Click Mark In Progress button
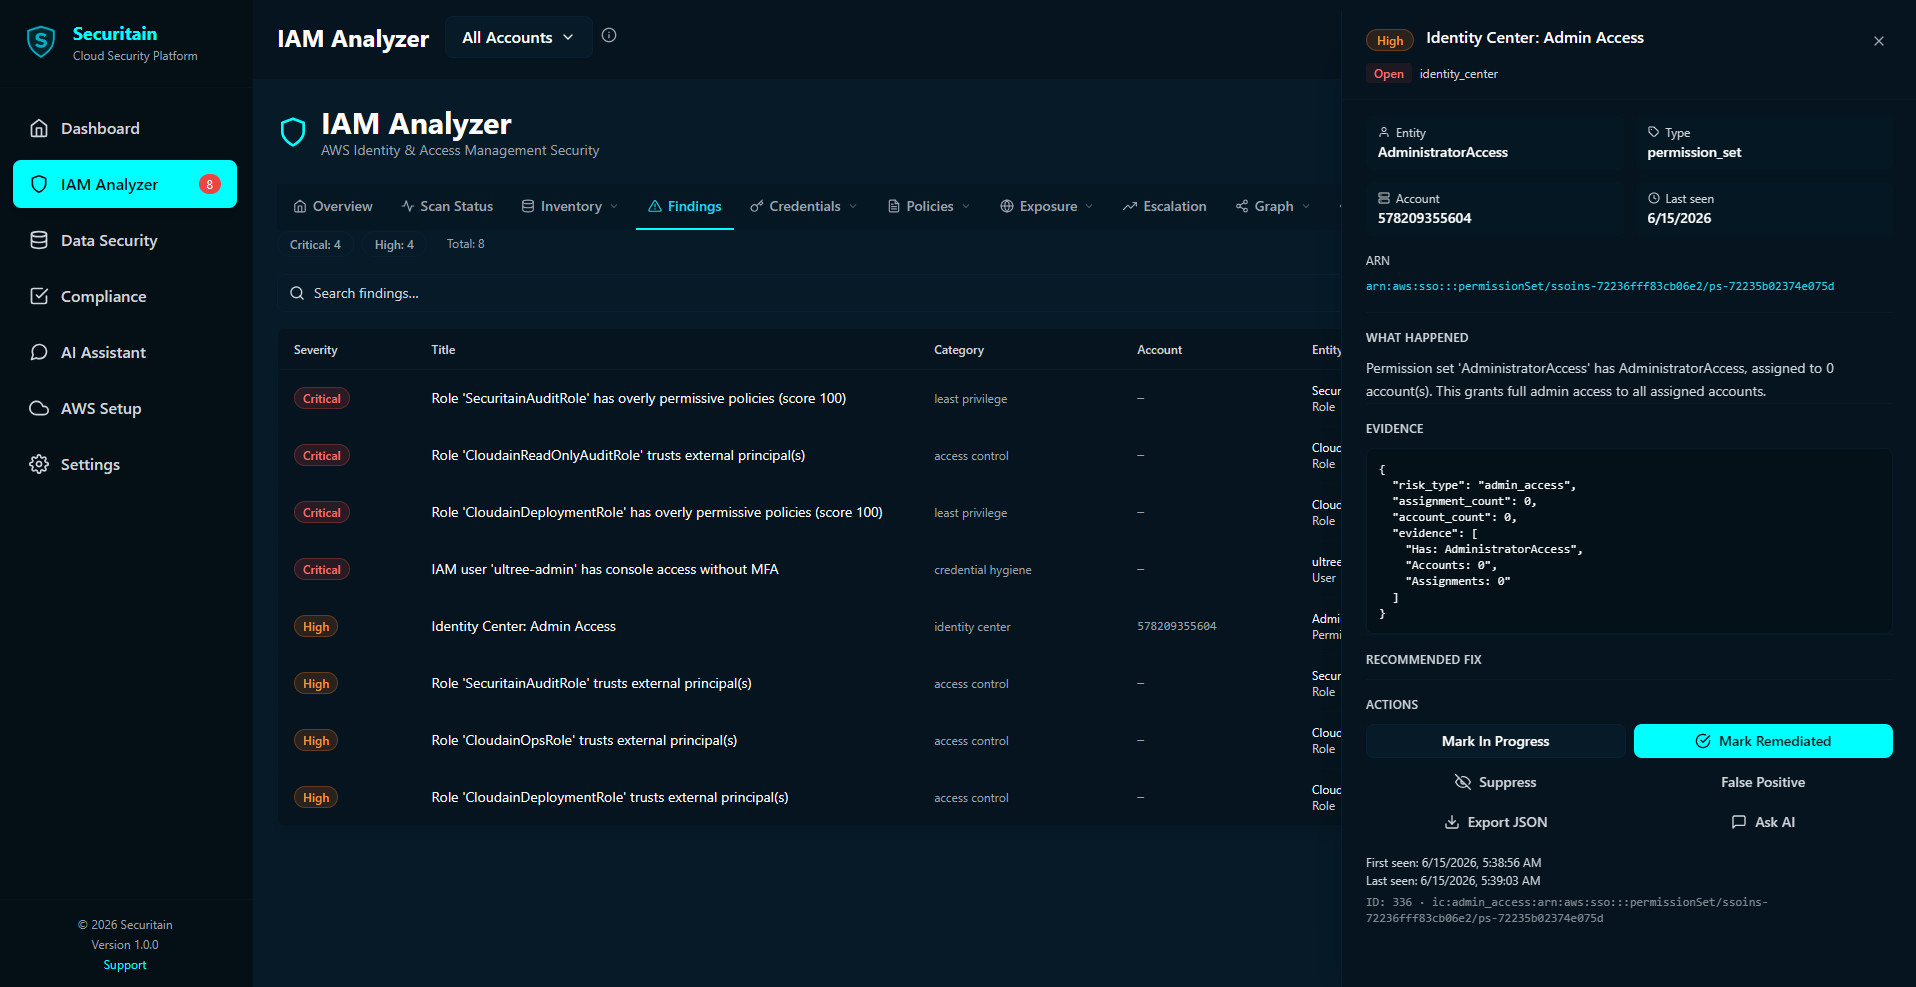Viewport: 1916px width, 987px height. pyautogui.click(x=1496, y=741)
